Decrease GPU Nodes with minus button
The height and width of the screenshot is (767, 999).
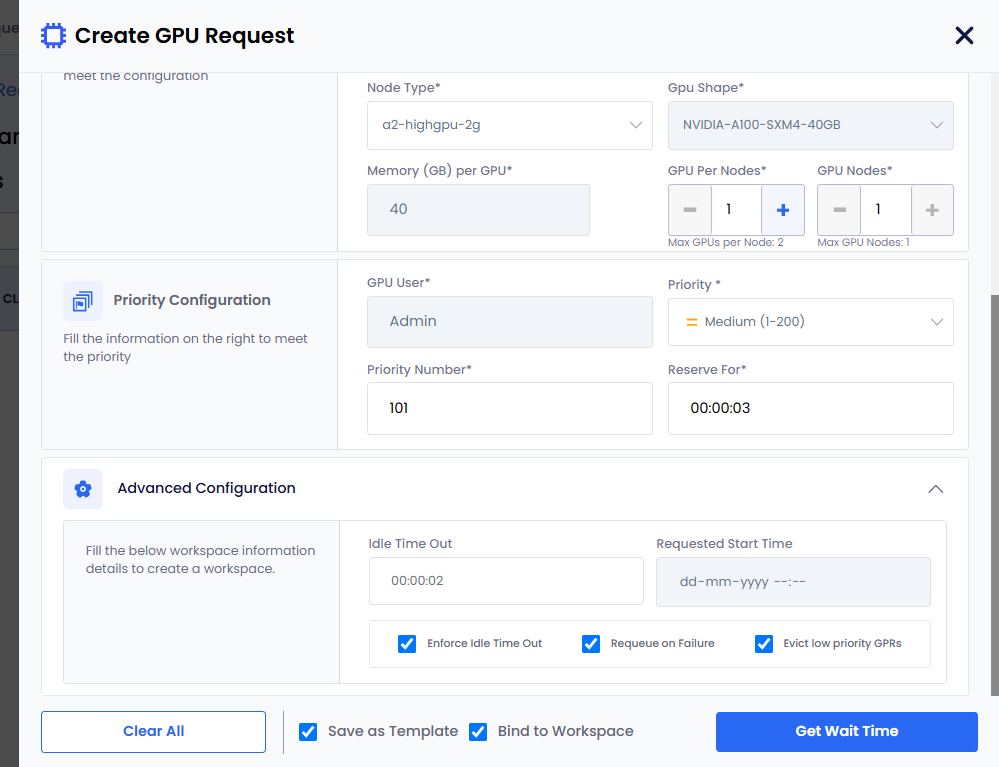839,210
